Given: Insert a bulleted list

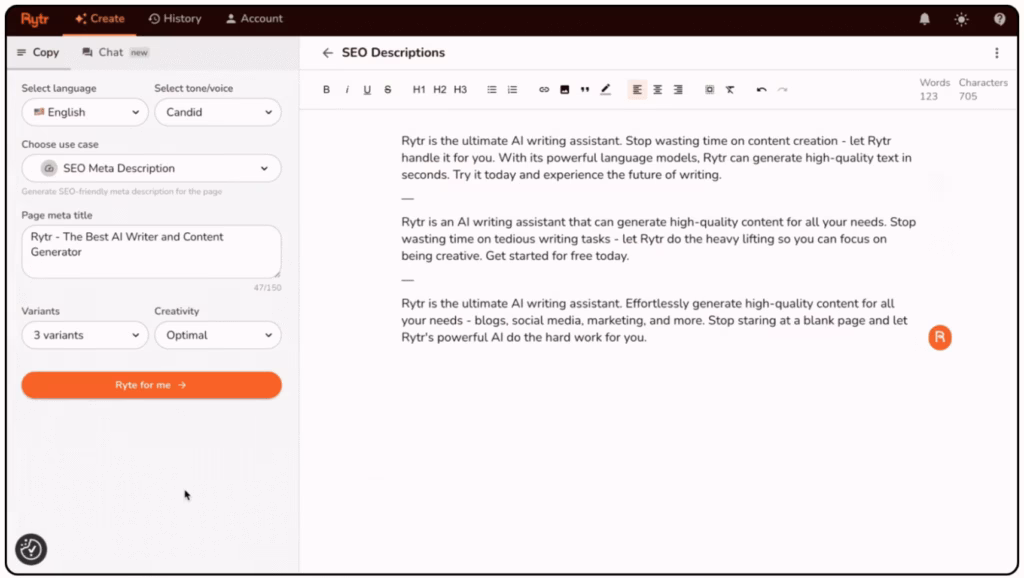Looking at the screenshot, I should coord(492,90).
